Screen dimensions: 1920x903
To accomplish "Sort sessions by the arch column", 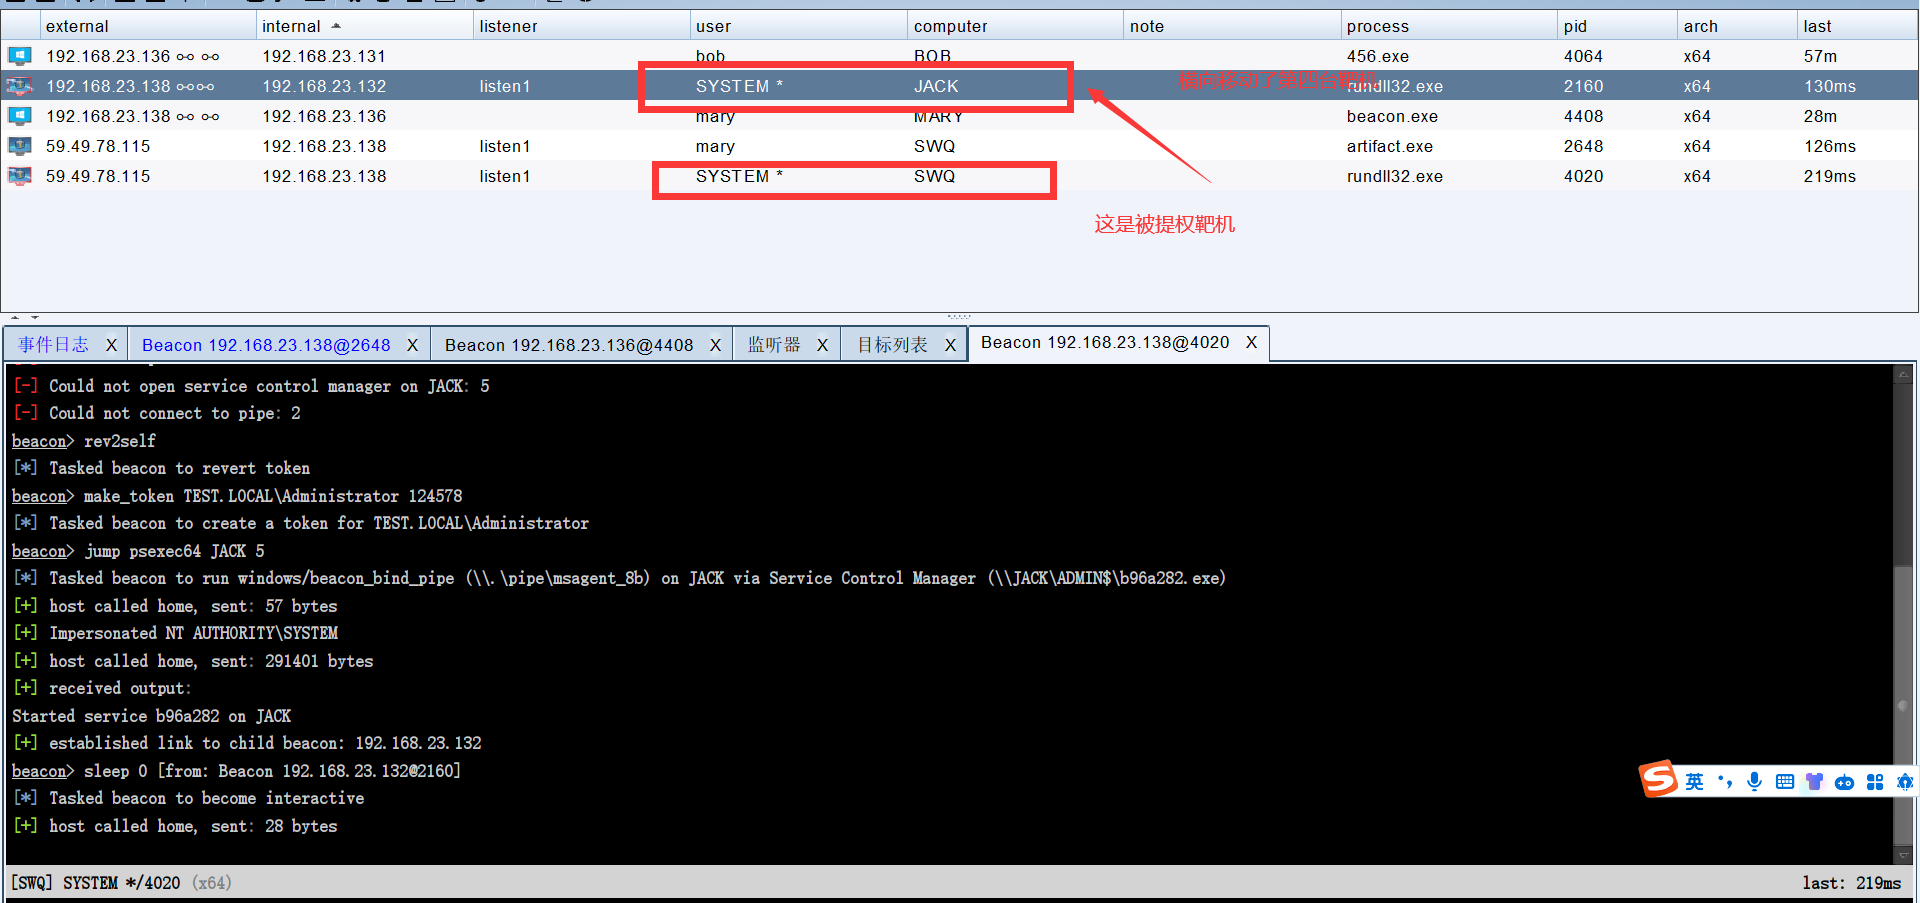I will point(1736,26).
